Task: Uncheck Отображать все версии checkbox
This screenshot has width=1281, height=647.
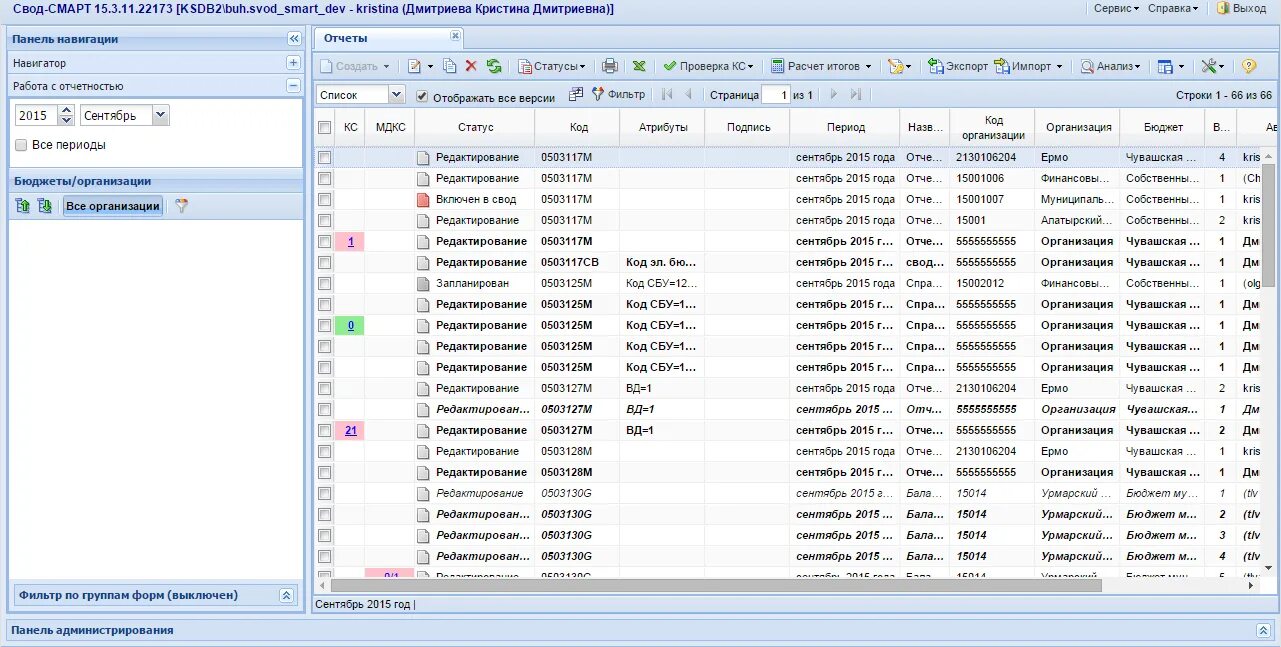Action: tap(422, 96)
